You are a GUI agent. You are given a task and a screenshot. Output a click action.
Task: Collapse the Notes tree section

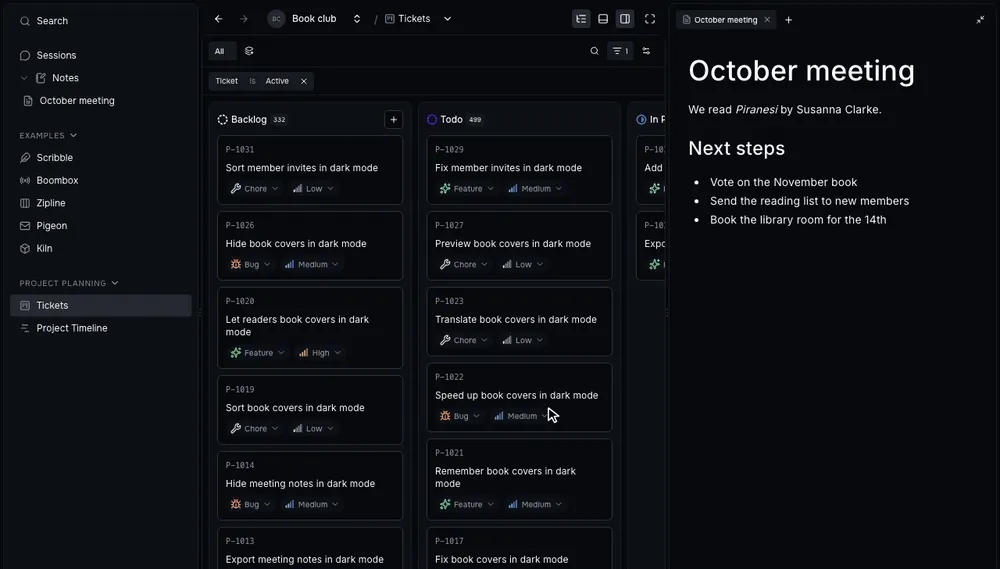coord(24,78)
